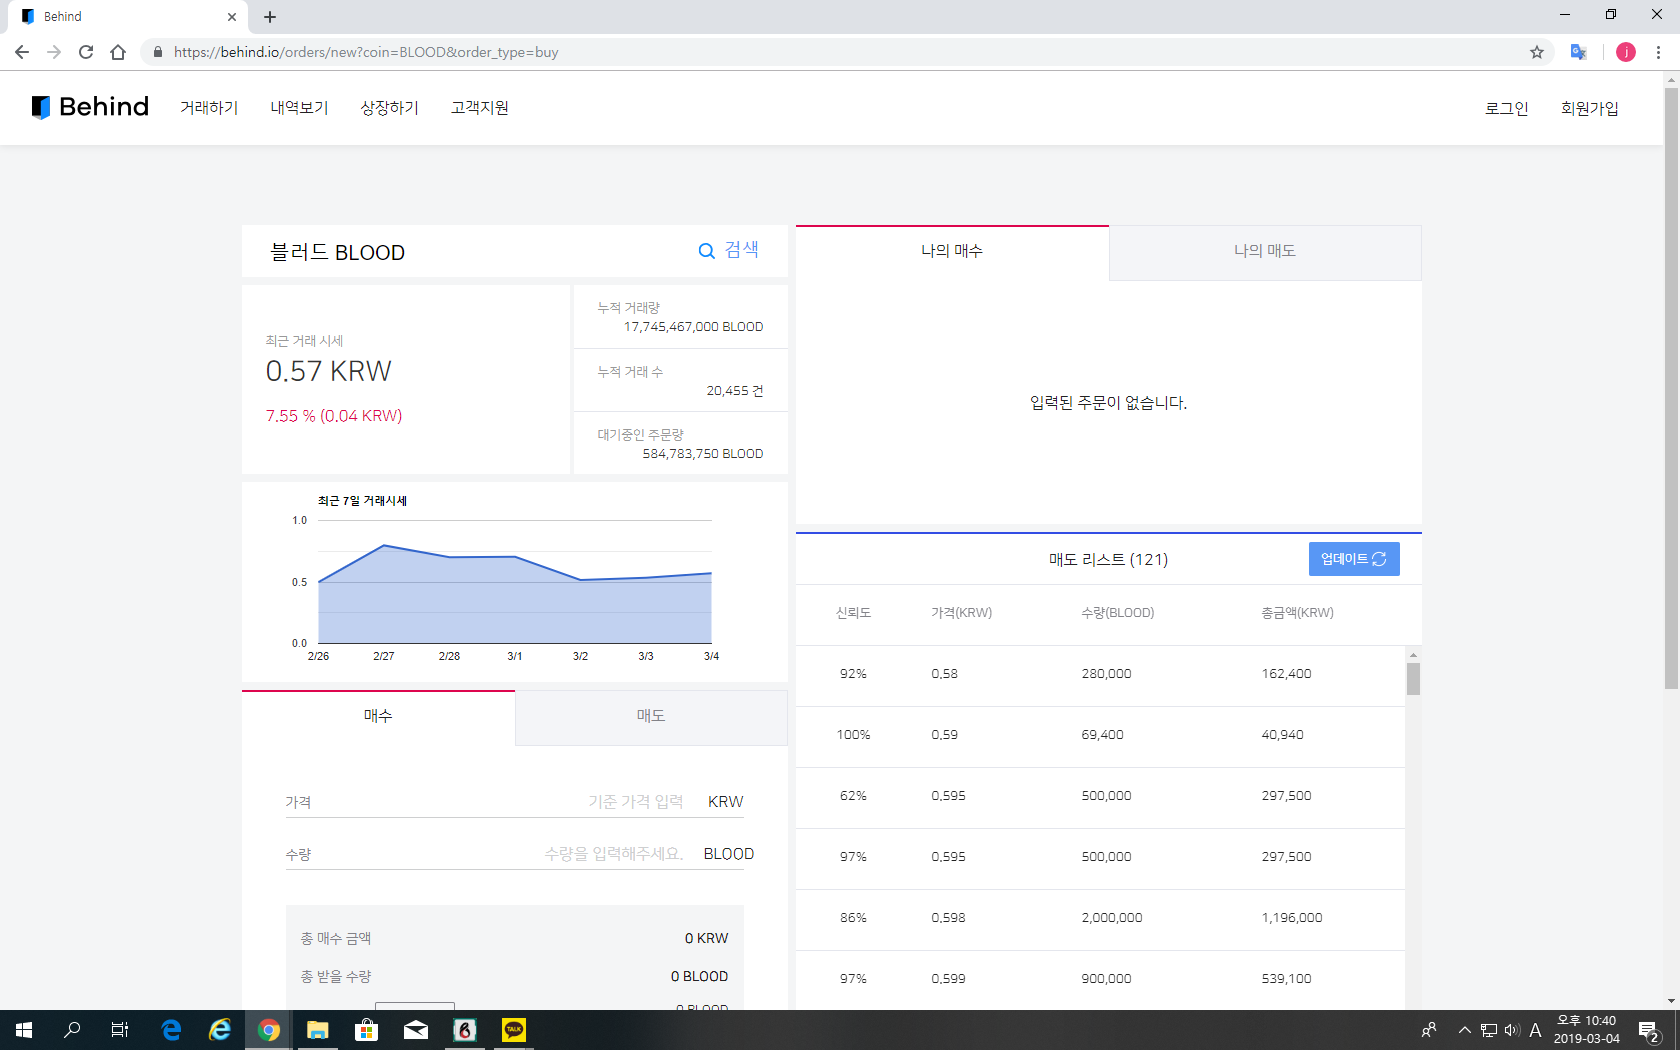The width and height of the screenshot is (1680, 1050).
Task: Open File Explorer from the taskbar
Action: 318,1030
